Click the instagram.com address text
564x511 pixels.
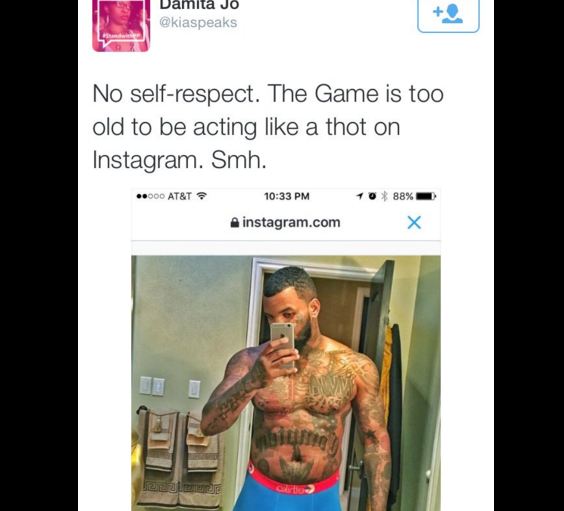pos(291,222)
